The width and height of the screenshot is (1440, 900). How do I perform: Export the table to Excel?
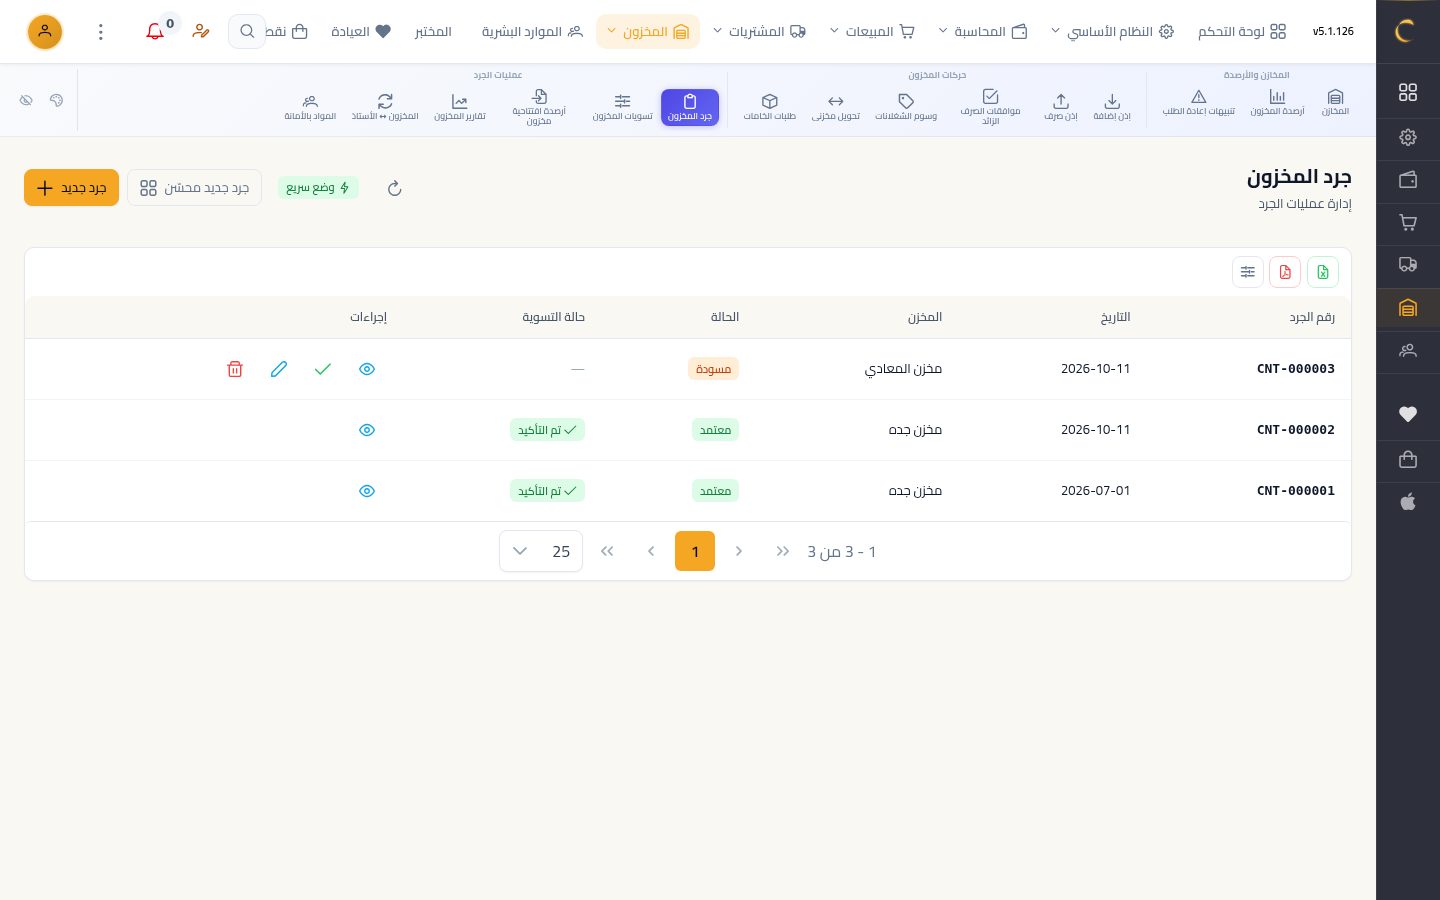pos(1323,272)
